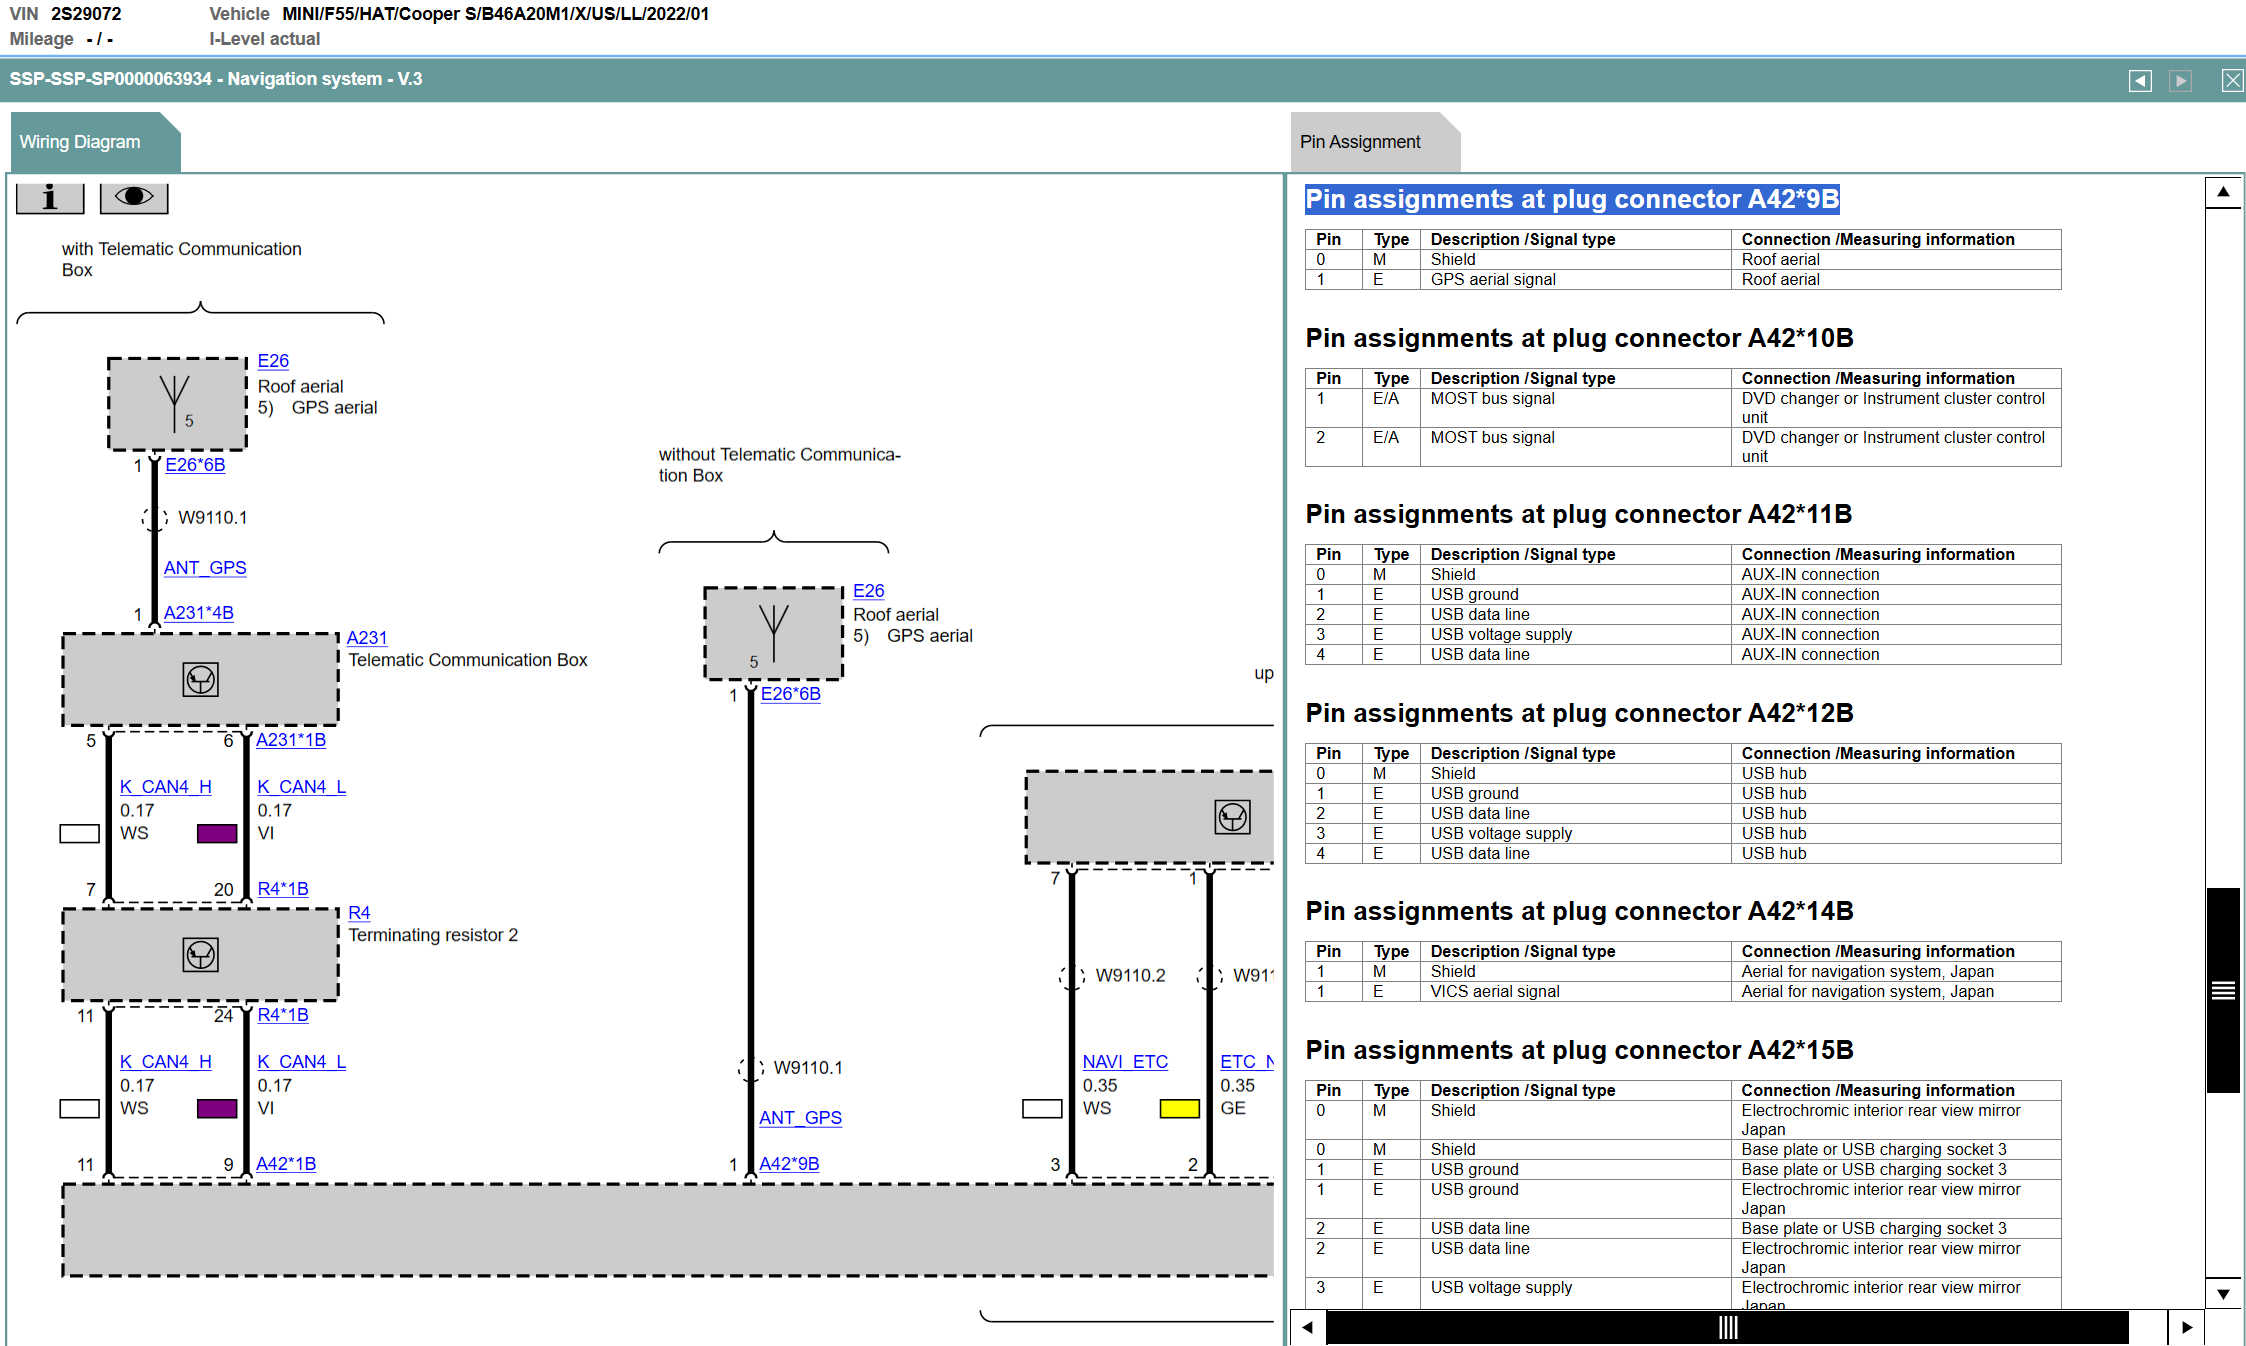Switch to the Pin Assignment tab
This screenshot has height=1346, width=2246.
1374,142
